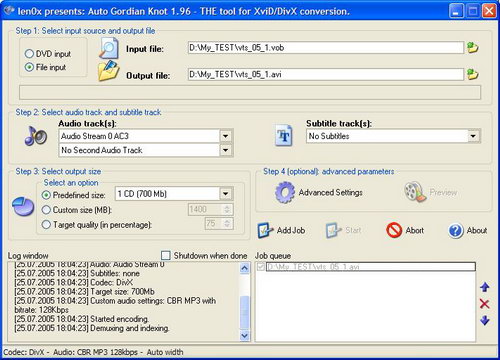
Task: Open No Second Audio Track dropdown
Action: point(226,150)
